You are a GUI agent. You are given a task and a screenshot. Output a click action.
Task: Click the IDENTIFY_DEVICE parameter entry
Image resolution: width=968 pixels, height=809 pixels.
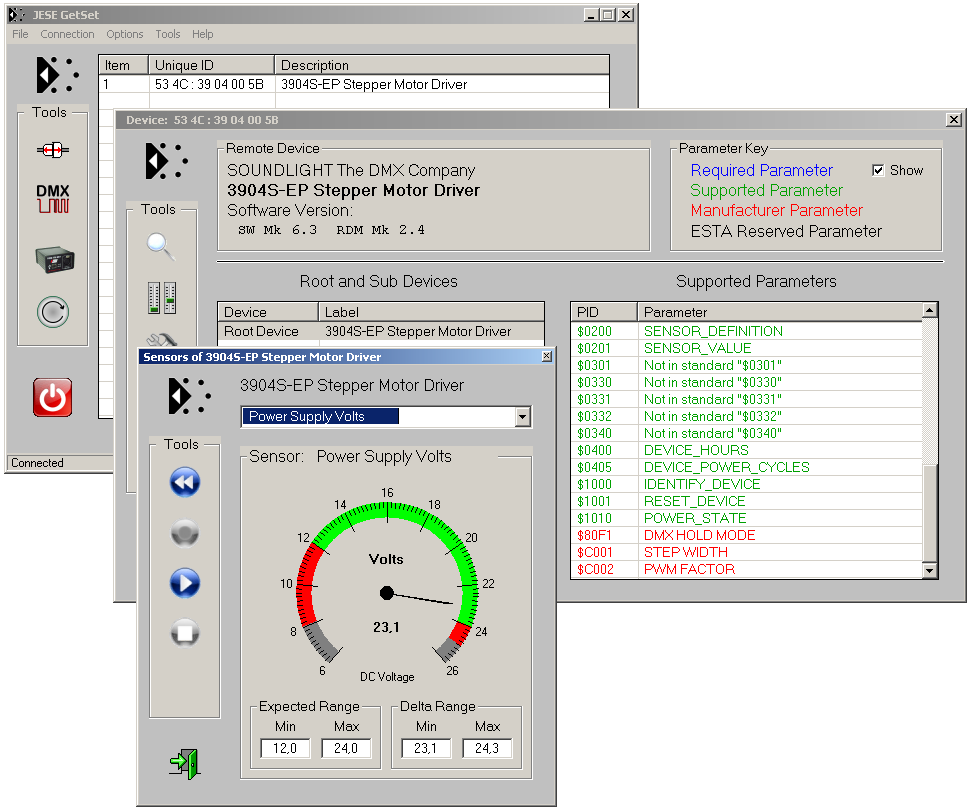[701, 484]
